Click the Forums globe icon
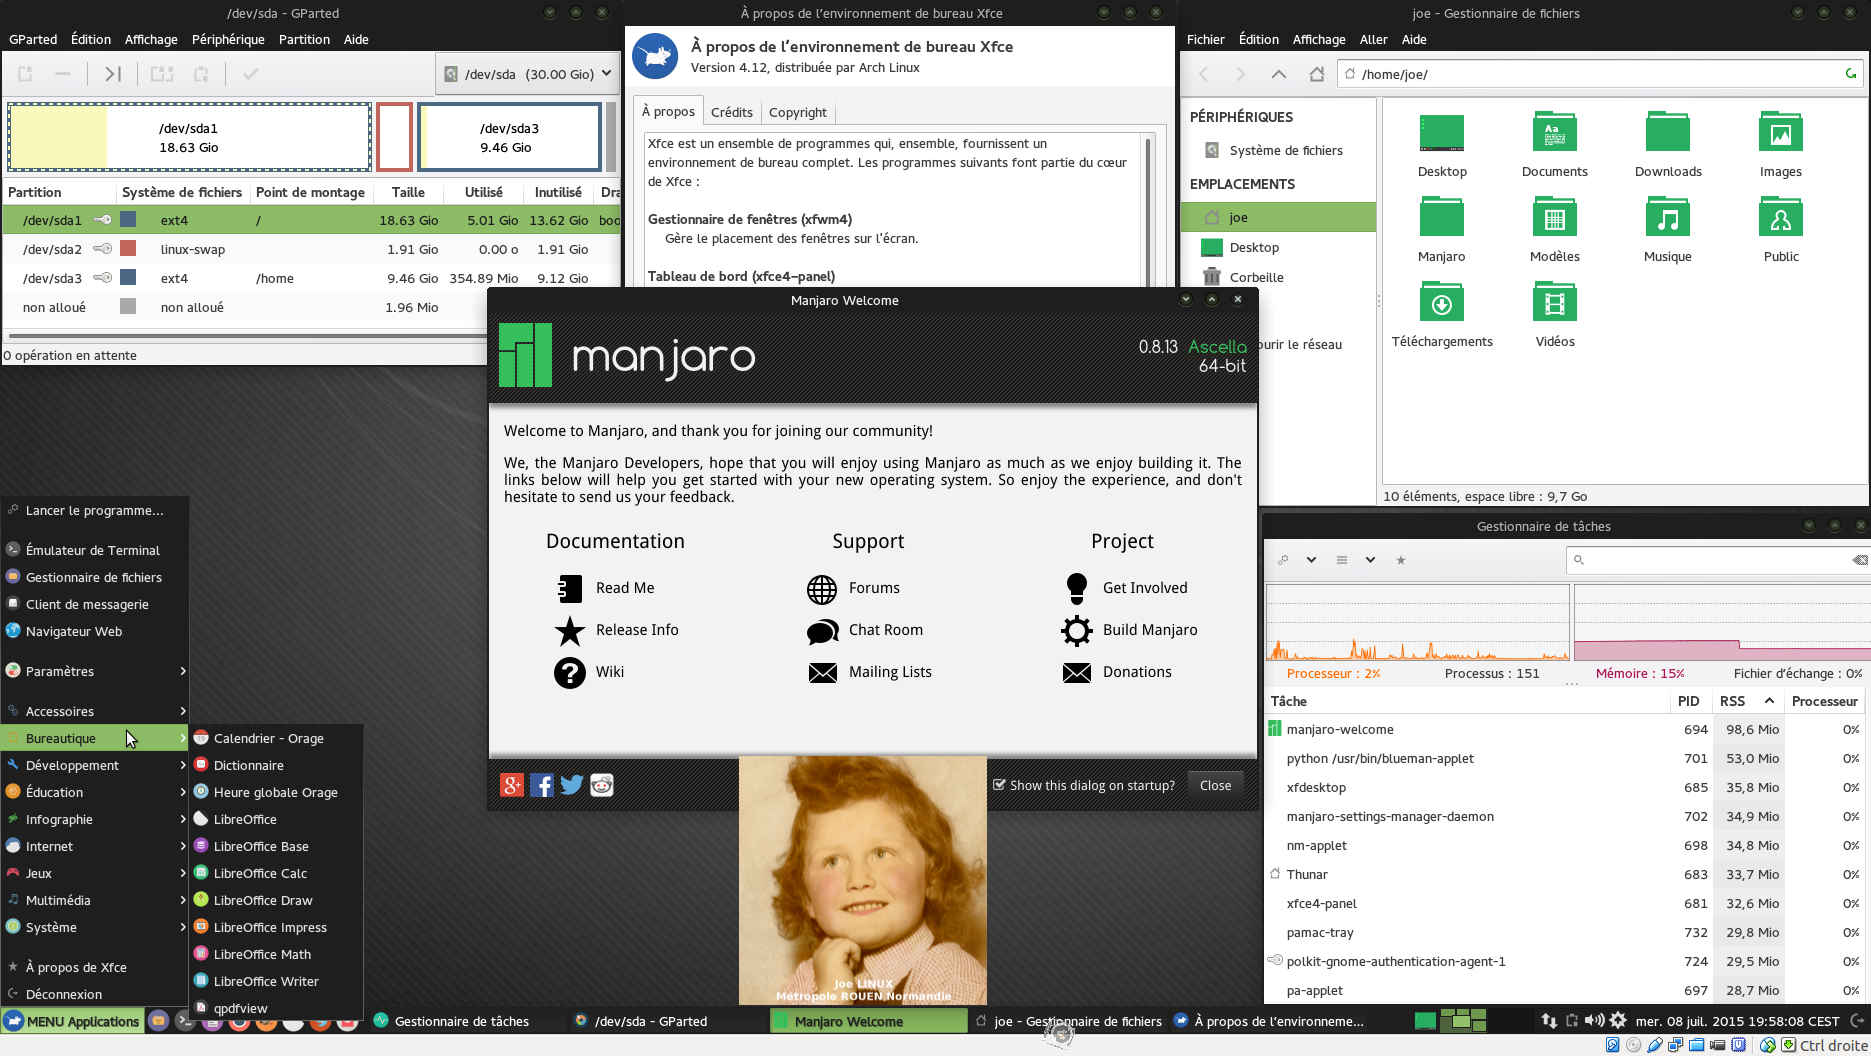Image resolution: width=1871 pixels, height=1056 pixels. [822, 589]
